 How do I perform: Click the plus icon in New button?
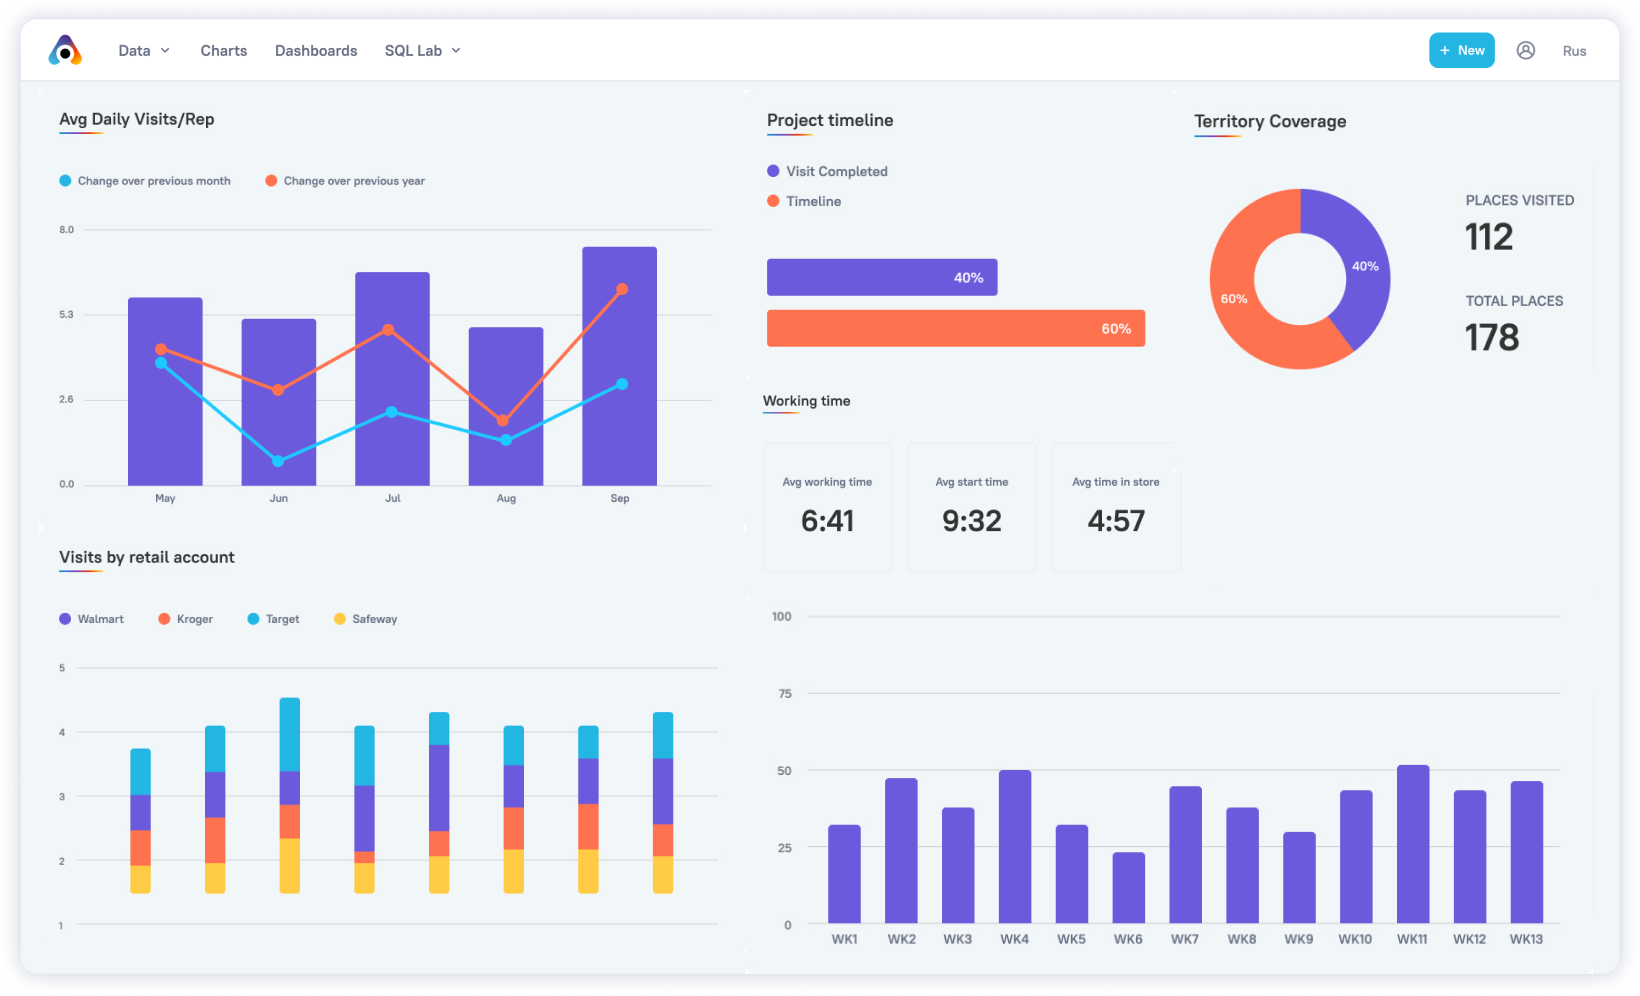pyautogui.click(x=1445, y=50)
